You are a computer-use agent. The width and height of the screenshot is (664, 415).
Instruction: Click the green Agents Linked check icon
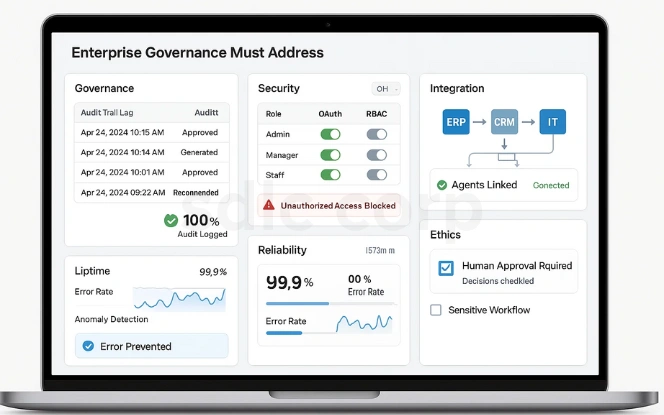point(442,185)
